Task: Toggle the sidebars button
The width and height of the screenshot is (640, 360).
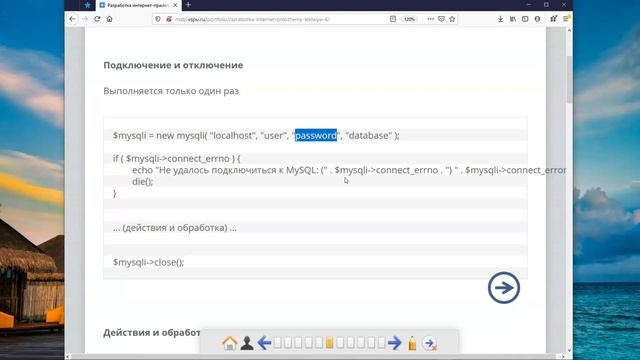Action: click(x=525, y=19)
